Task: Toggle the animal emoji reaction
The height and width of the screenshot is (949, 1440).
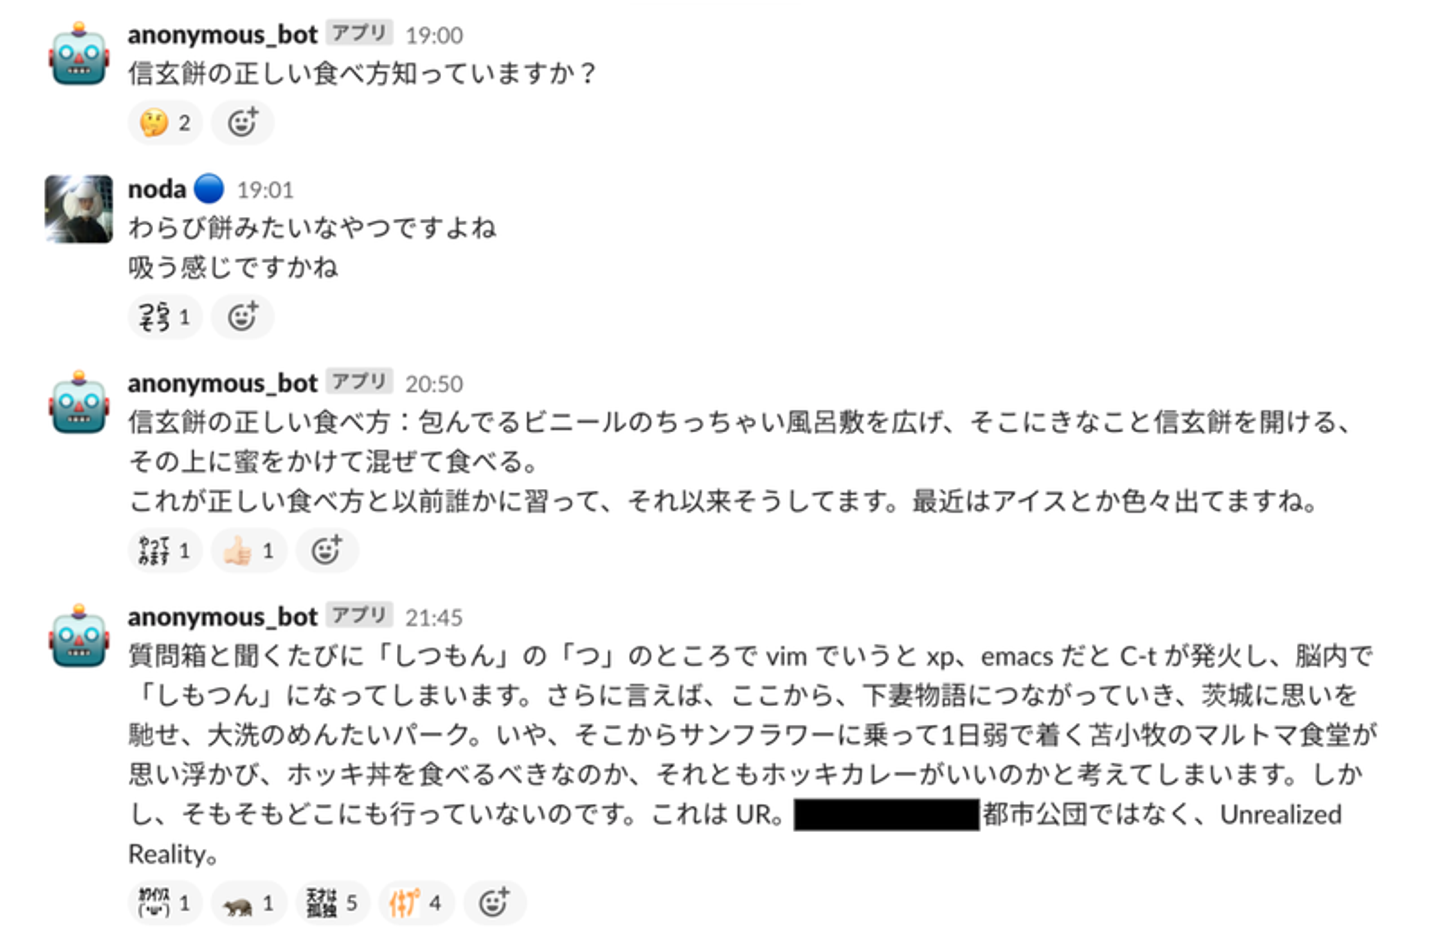Action: (248, 903)
